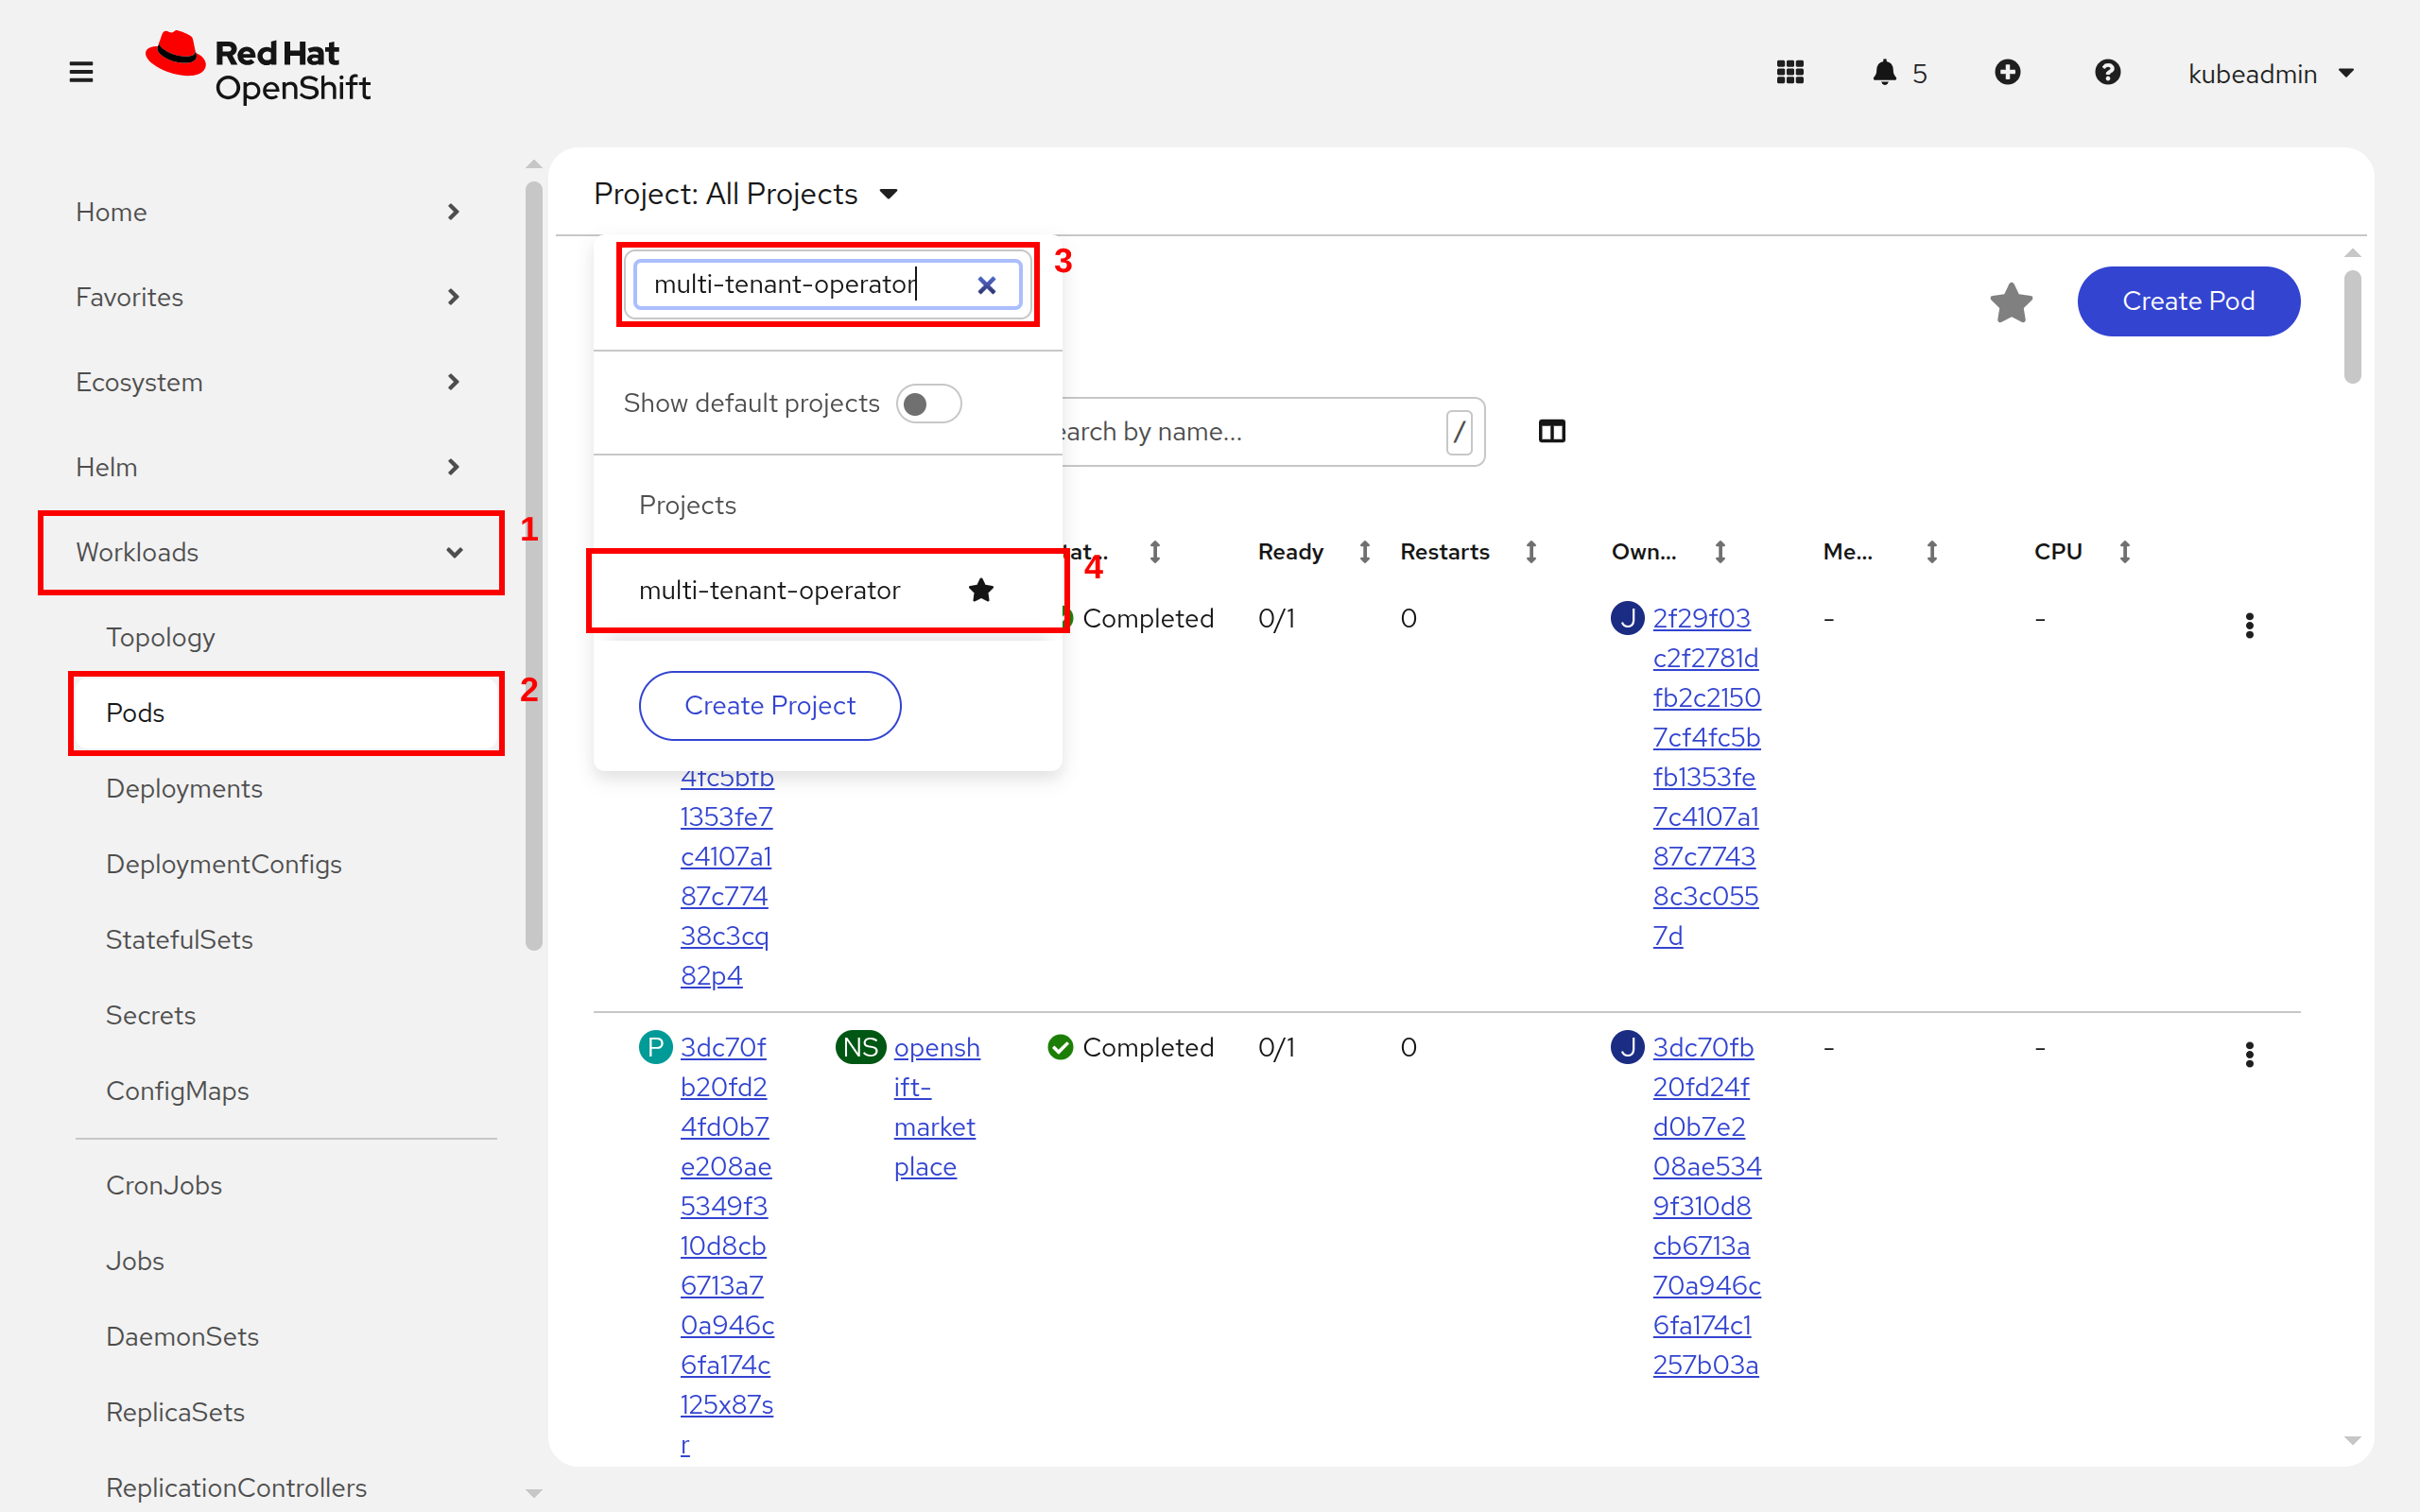This screenshot has width=2420, height=1512.
Task: Toggle the hamburger navigation menu
Action: [x=81, y=72]
